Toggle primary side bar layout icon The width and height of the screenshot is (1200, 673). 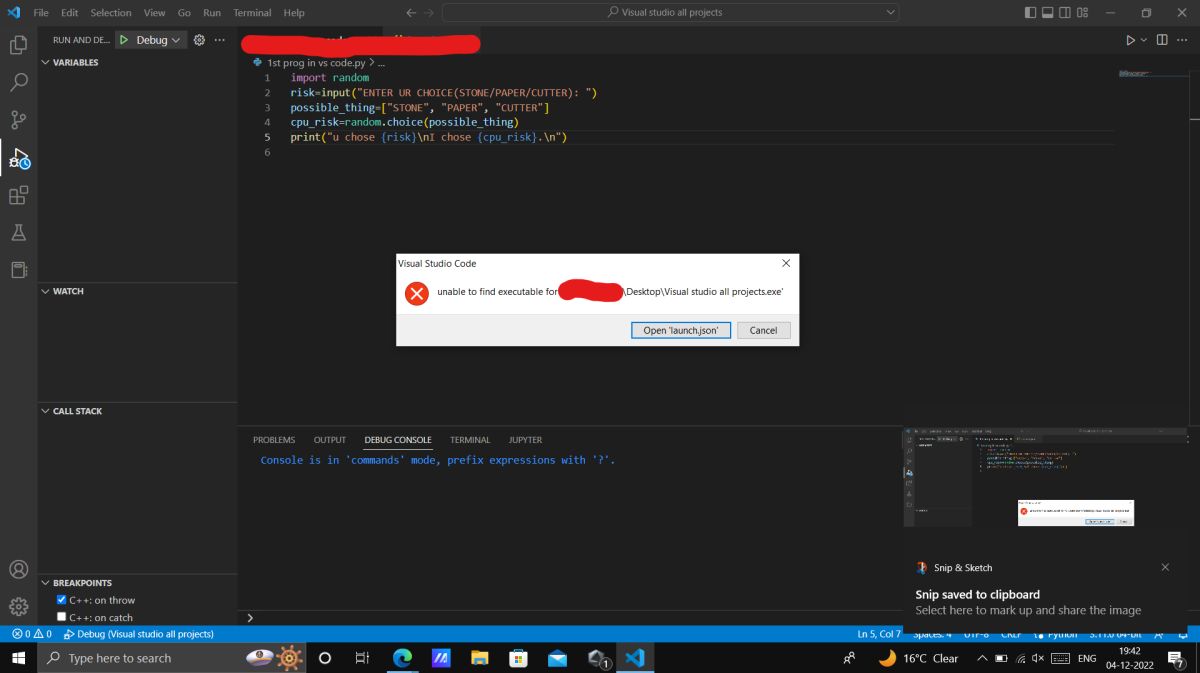tap(1031, 13)
